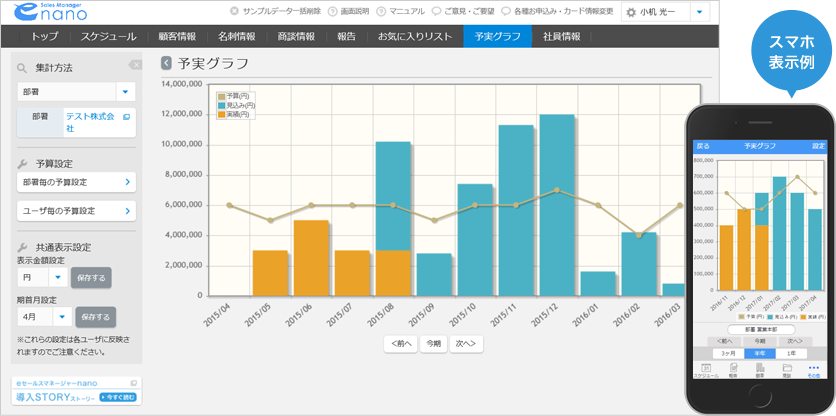Click the 次へ> button under the chart
Image resolution: width=836 pixels, height=416 pixels.
tap(466, 344)
